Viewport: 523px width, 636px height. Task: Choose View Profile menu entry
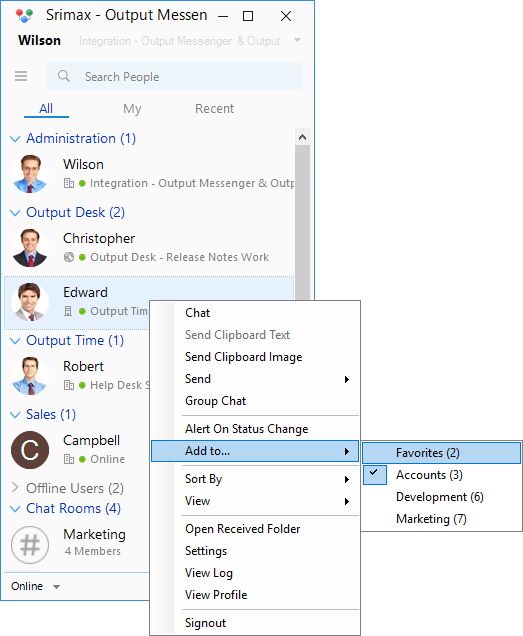(x=255, y=595)
